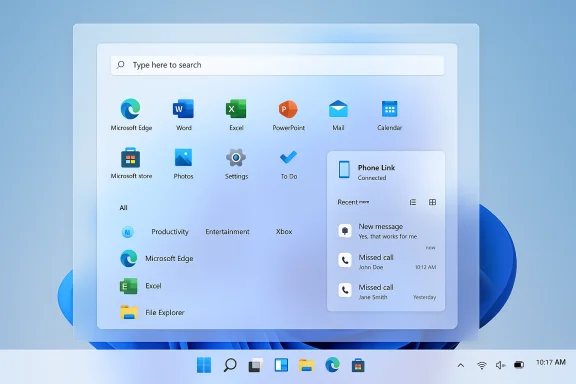
Task: Open Microsoft Edge in the app list
Action: (157, 258)
